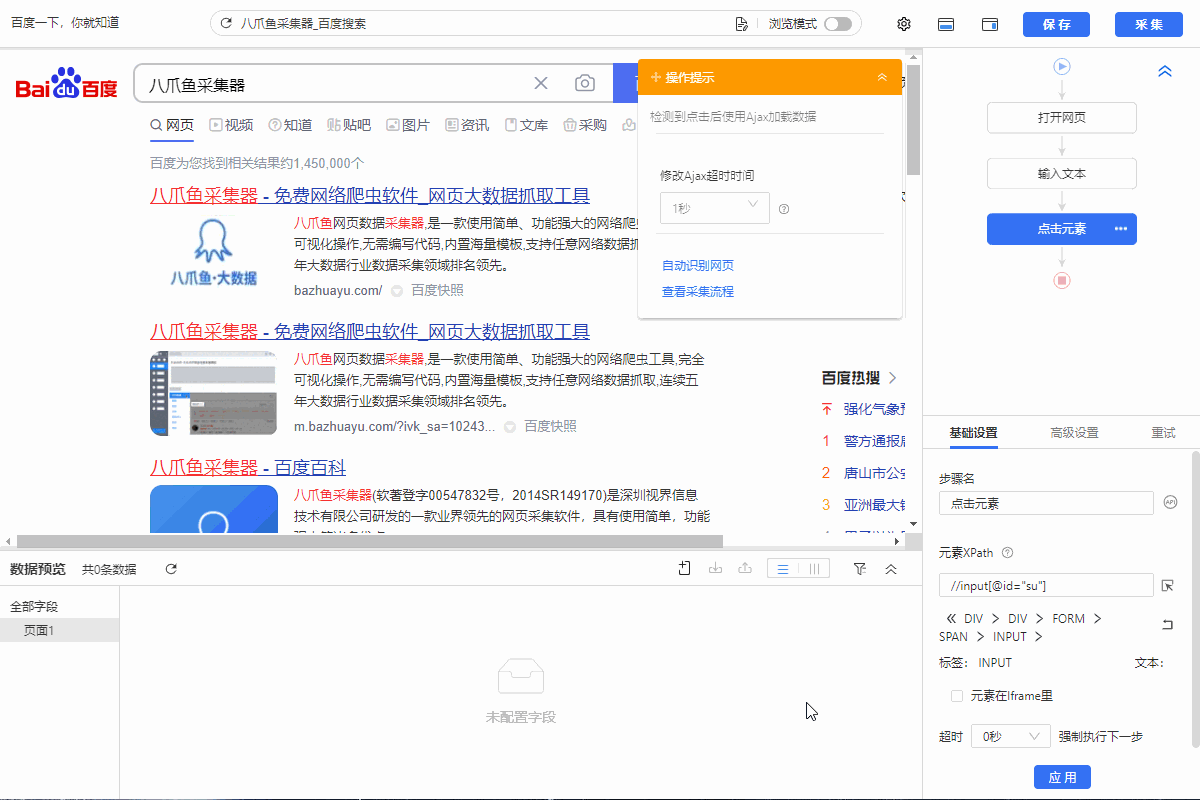Expand the 百度热搜 arrow
Screen dimensions: 1200x800
point(892,378)
